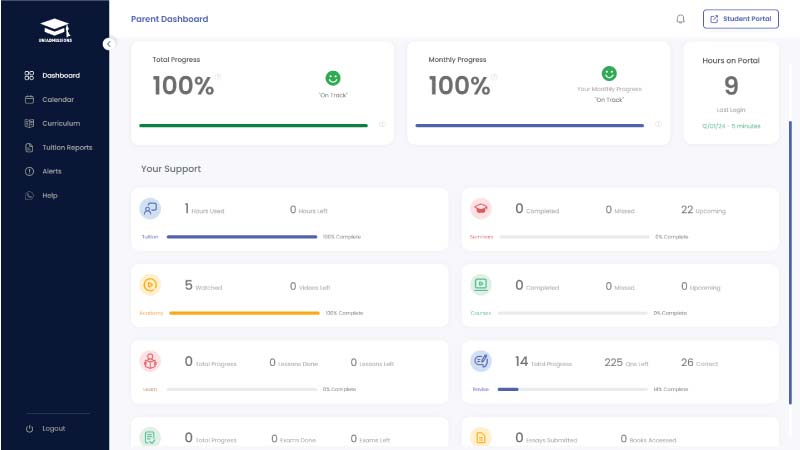Collapse the sidebar with the chevron button

[109, 44]
